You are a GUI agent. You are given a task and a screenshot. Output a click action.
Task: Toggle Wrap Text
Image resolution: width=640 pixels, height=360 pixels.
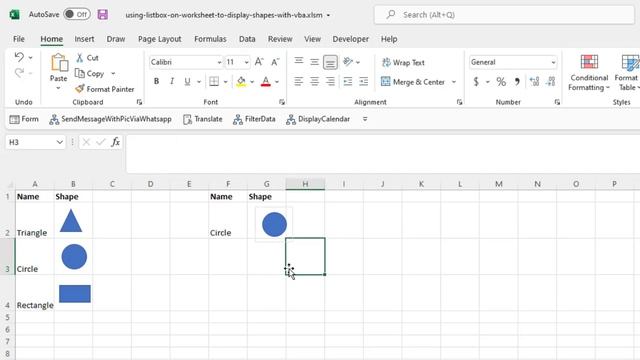click(x=403, y=62)
